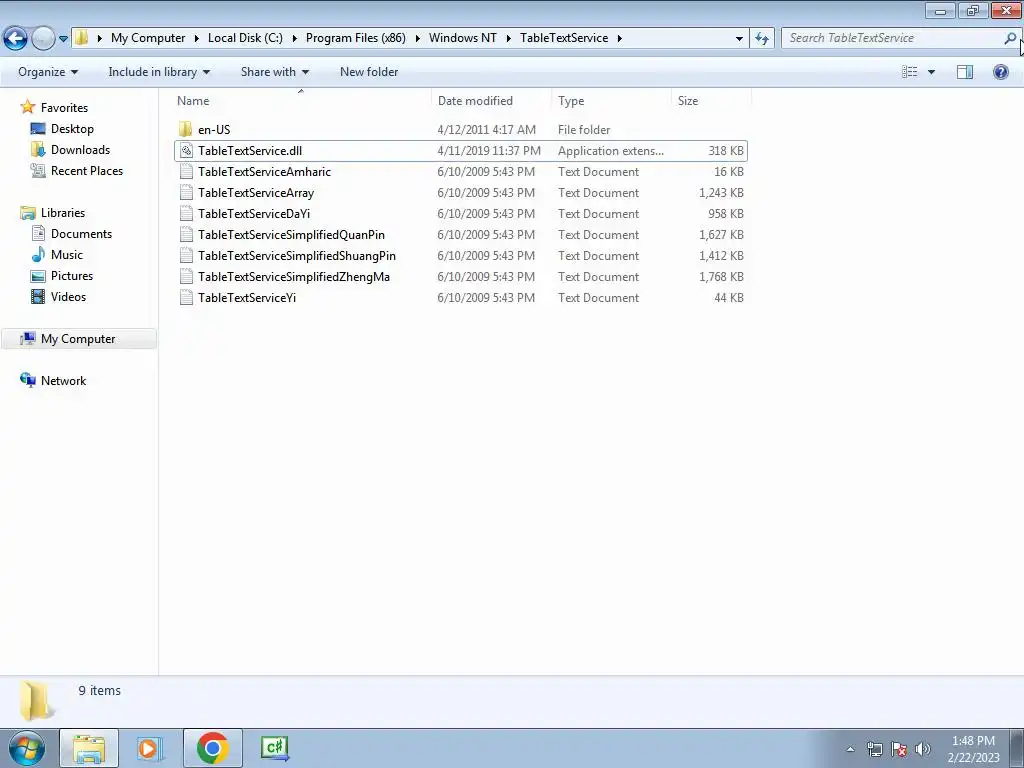Click the 1,768 KB size cell

point(721,277)
